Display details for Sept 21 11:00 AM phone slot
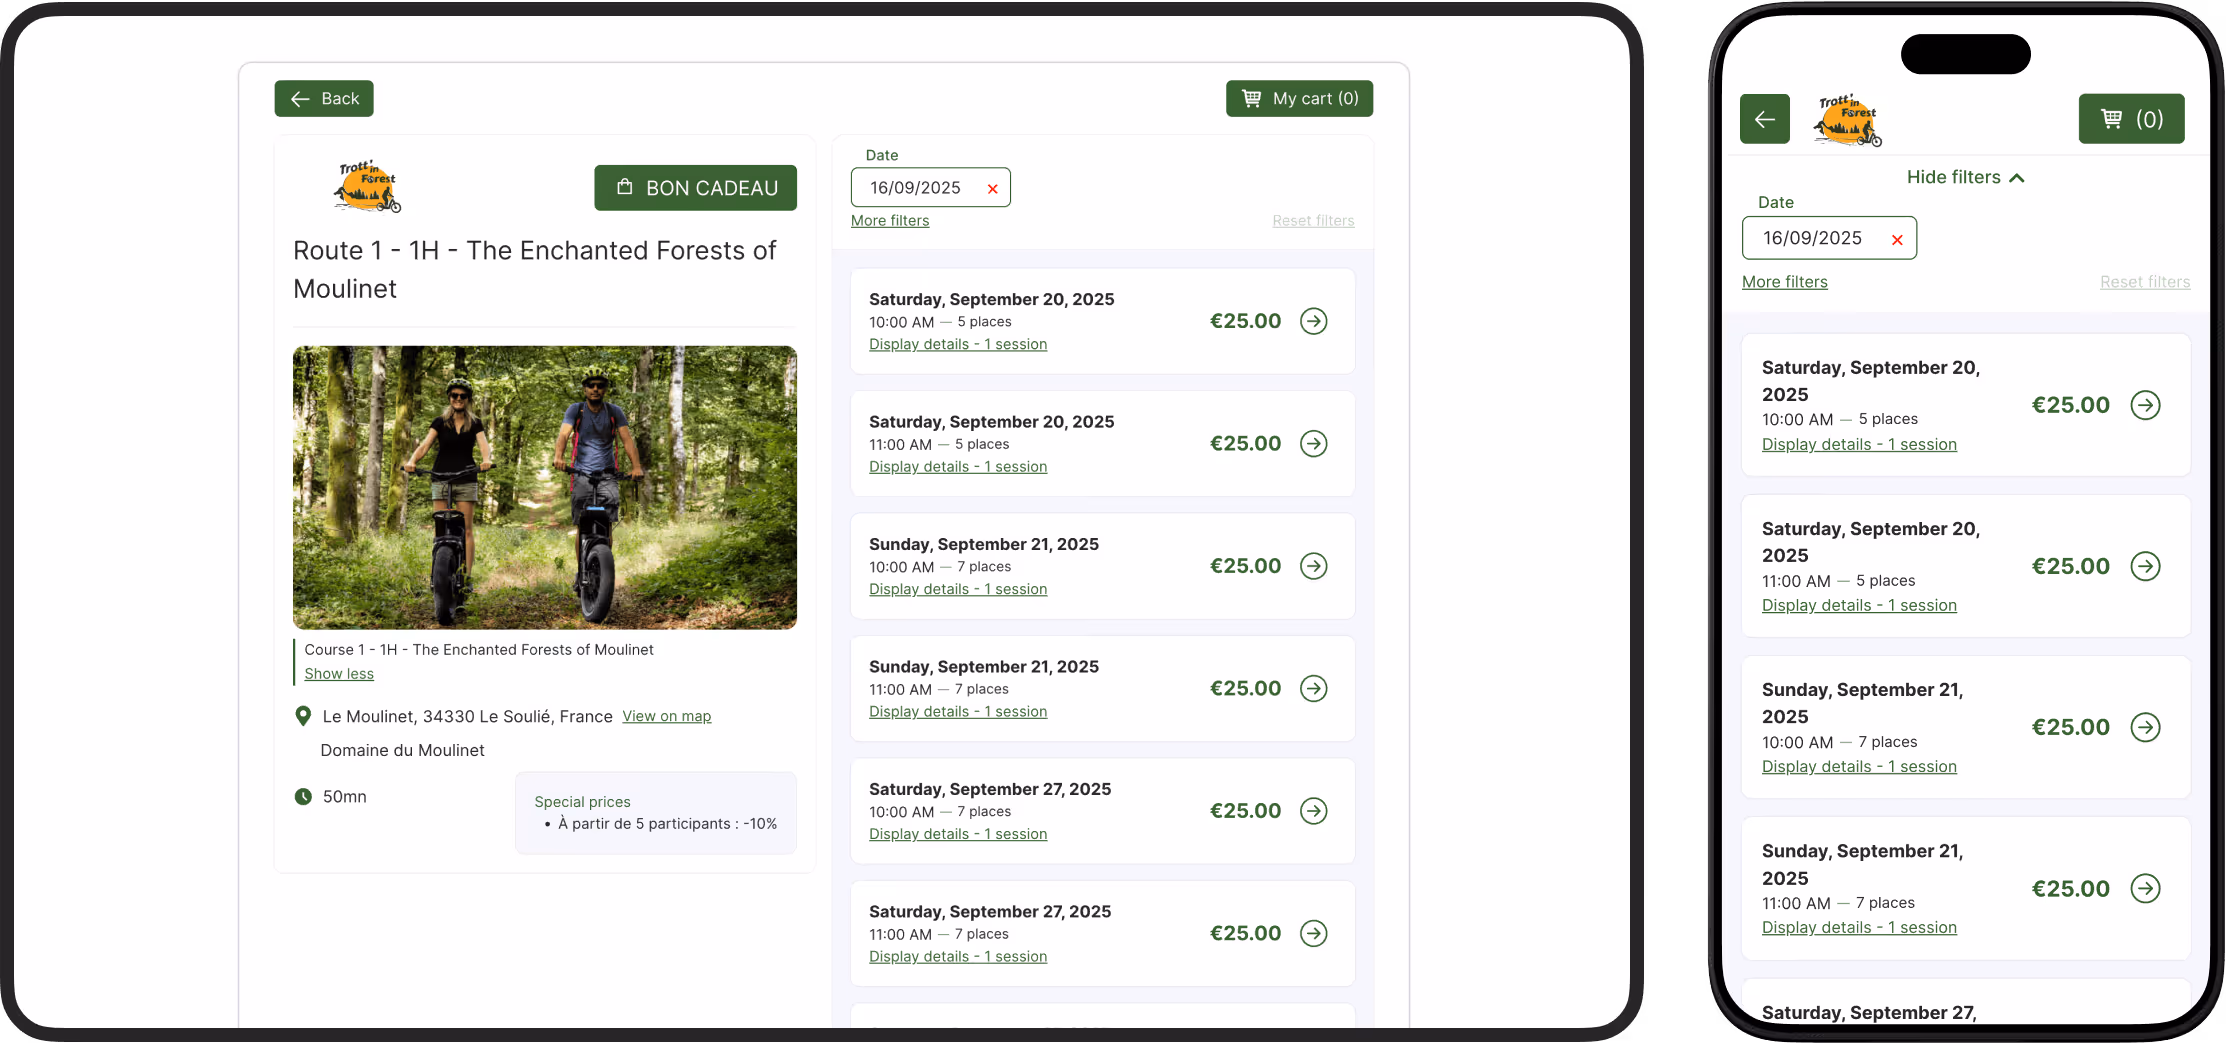The width and height of the screenshot is (2226, 1043). pos(1859,928)
